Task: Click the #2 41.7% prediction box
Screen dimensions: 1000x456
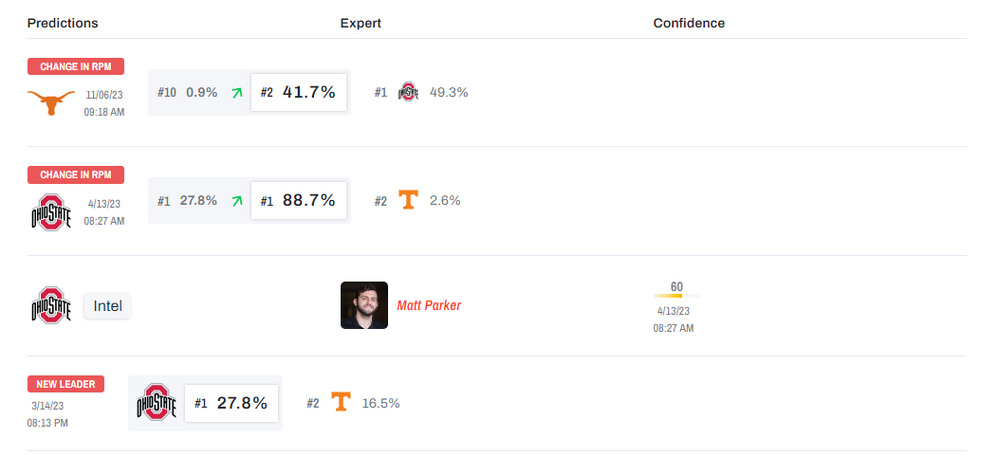Action: click(299, 92)
